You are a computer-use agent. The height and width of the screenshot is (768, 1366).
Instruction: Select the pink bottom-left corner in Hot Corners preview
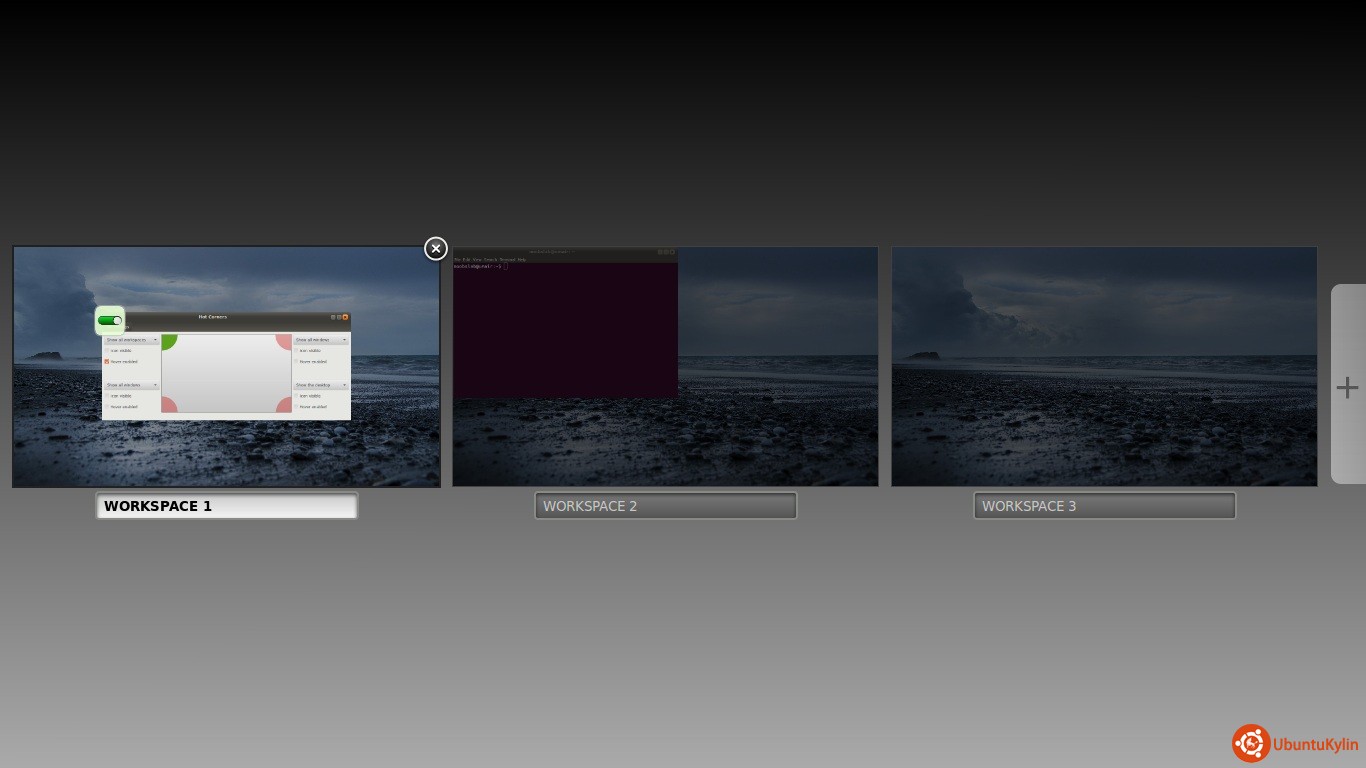(x=168, y=405)
